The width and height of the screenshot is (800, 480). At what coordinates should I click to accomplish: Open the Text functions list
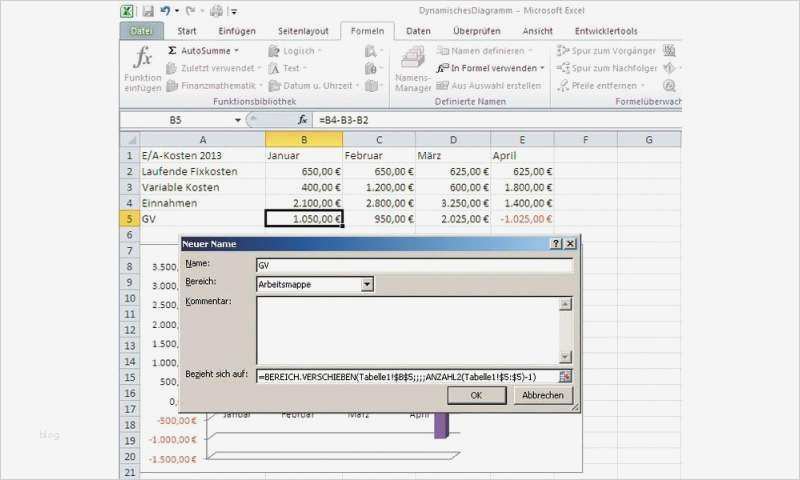287,68
